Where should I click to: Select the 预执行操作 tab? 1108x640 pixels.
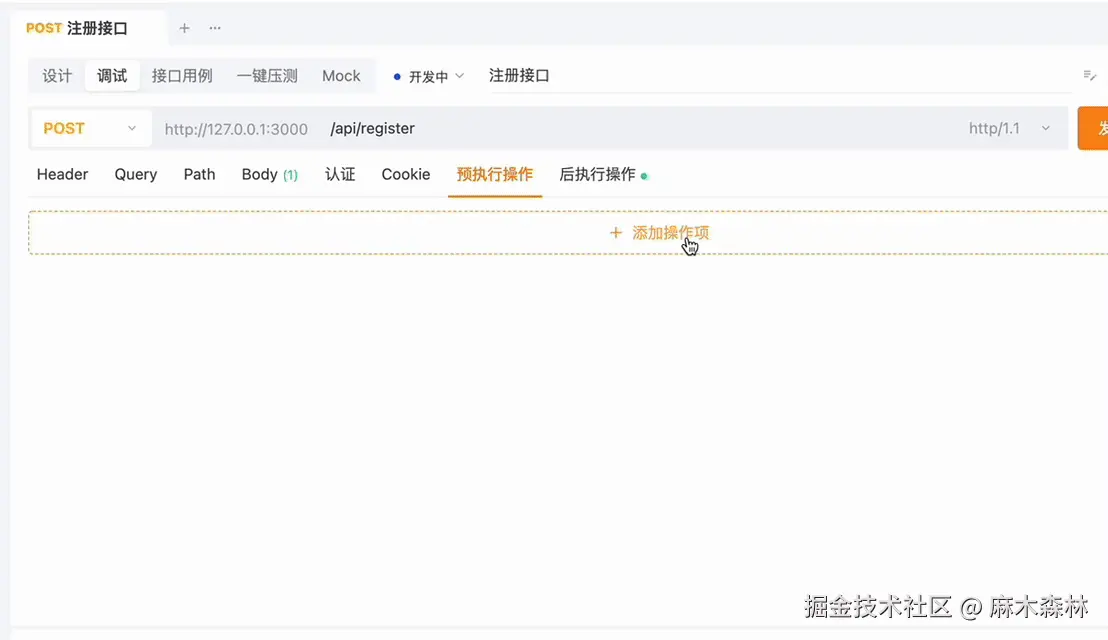495,174
